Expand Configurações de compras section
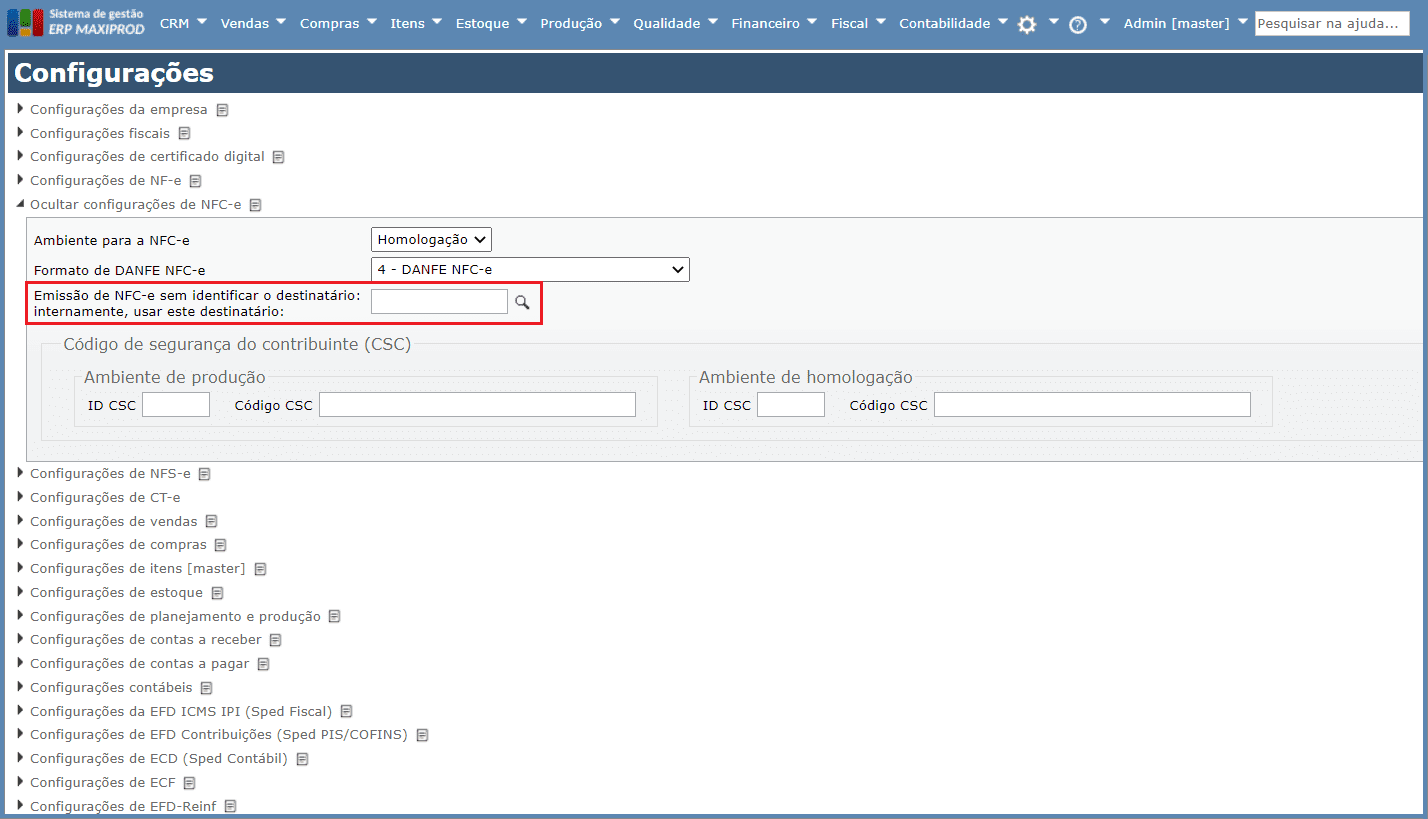The height and width of the screenshot is (819, 1428). [21, 545]
